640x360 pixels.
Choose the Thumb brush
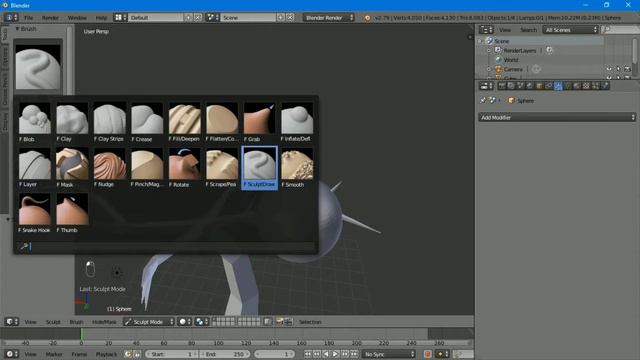(x=72, y=213)
